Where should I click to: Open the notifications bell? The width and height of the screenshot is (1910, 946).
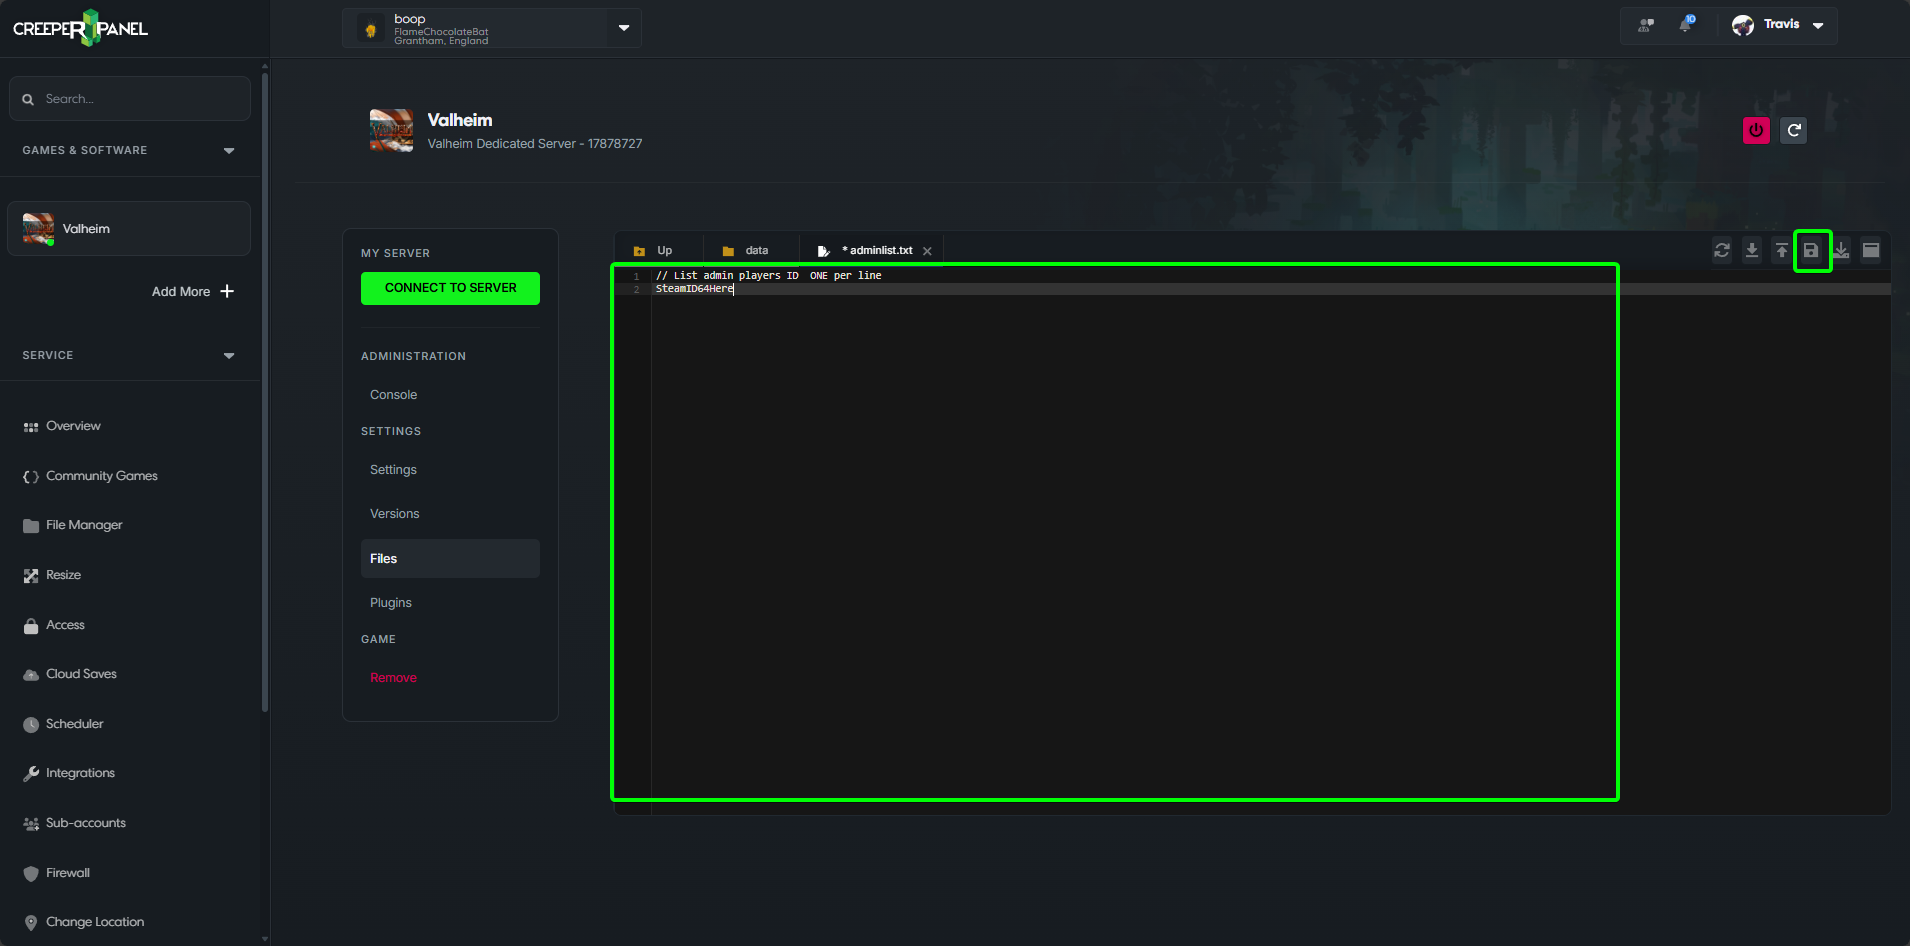(1686, 25)
